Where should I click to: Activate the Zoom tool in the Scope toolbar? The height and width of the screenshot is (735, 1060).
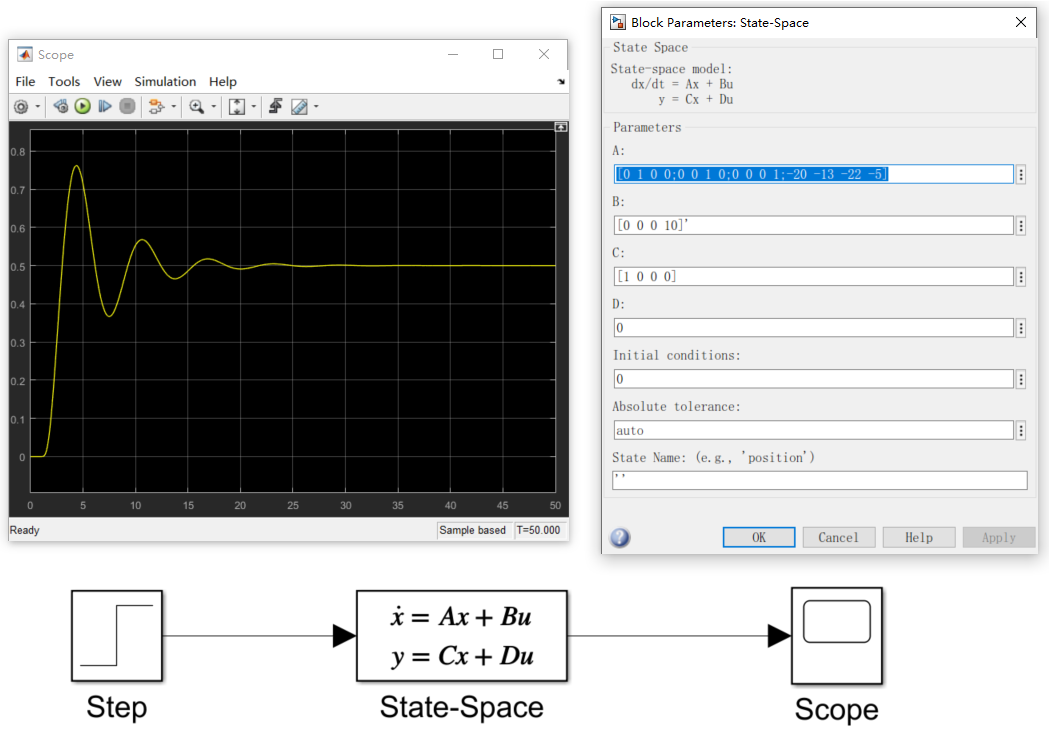198,106
